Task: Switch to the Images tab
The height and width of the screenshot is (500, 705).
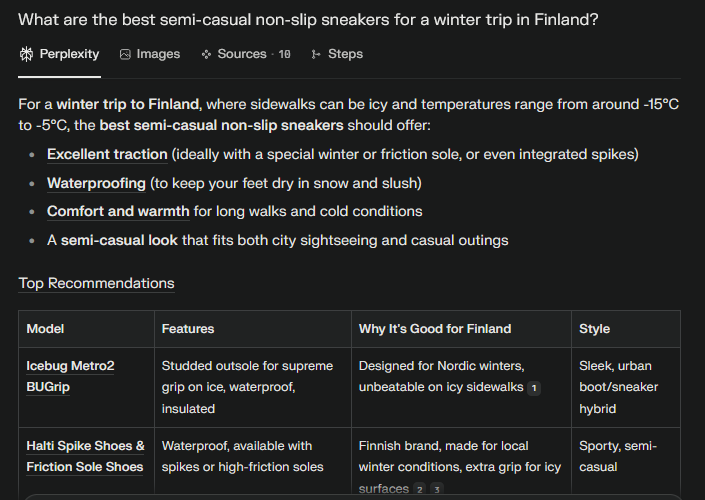Action: coord(150,54)
